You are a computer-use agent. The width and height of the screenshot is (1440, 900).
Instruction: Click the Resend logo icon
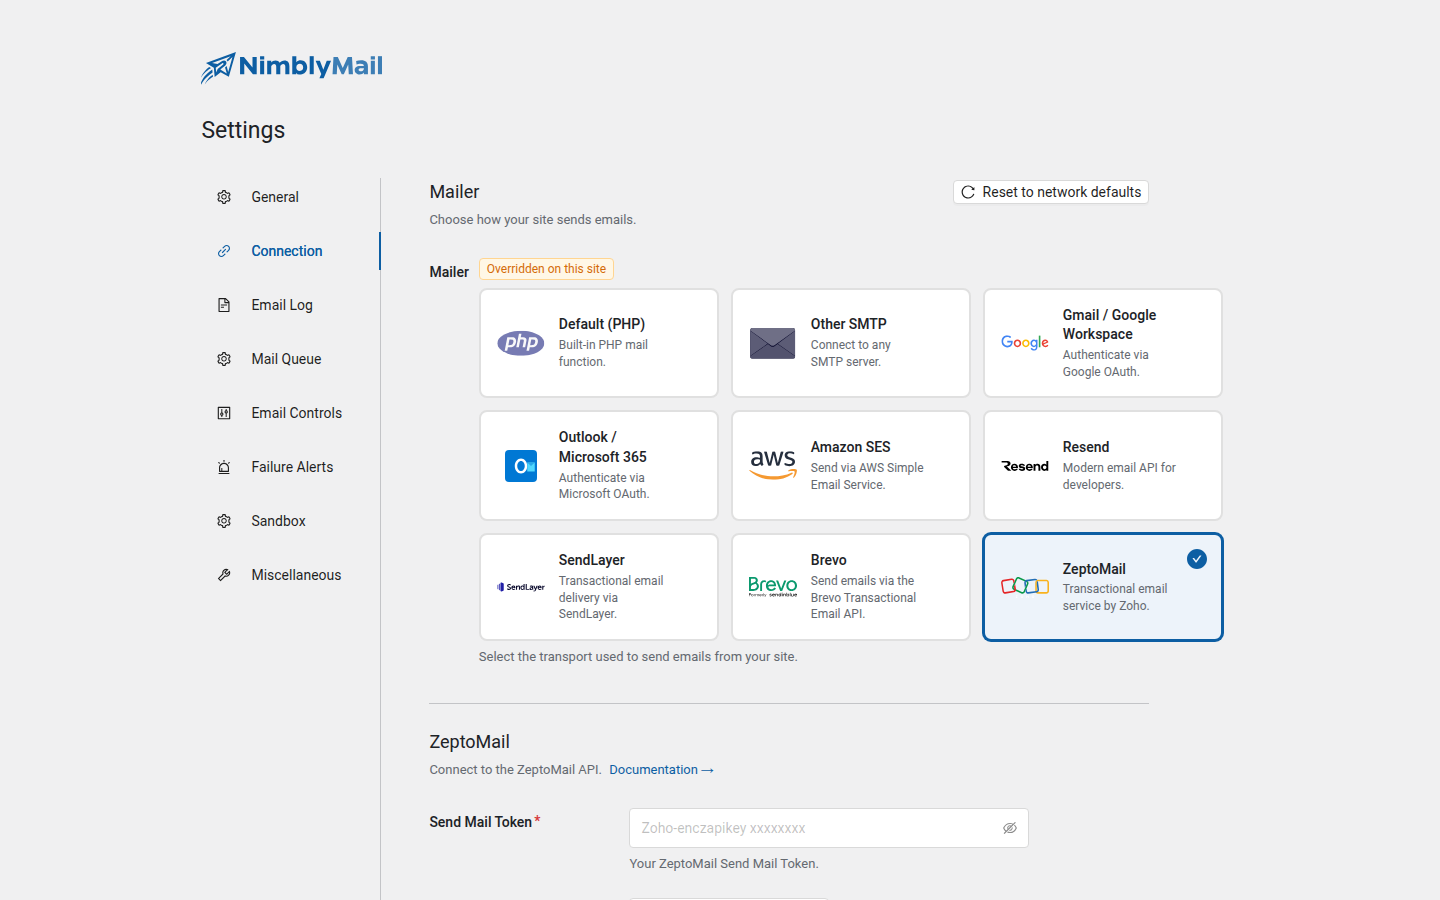(1025, 466)
